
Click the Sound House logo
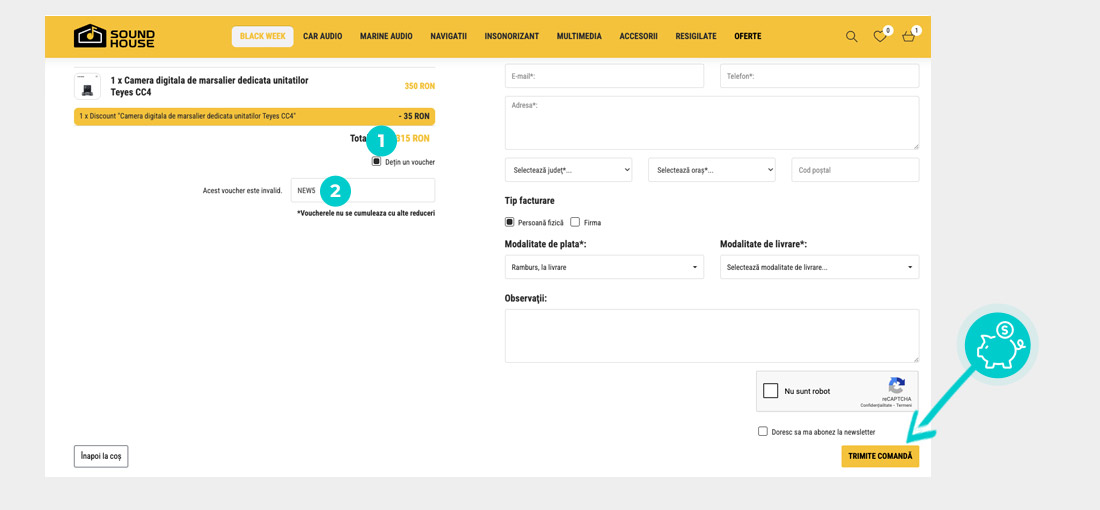point(114,36)
